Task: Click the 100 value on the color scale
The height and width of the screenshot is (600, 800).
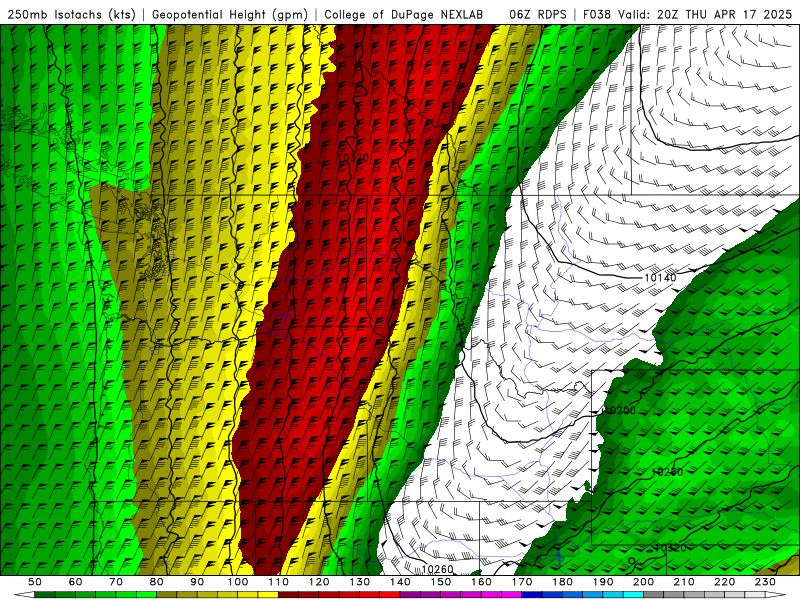Action: pyautogui.click(x=238, y=582)
